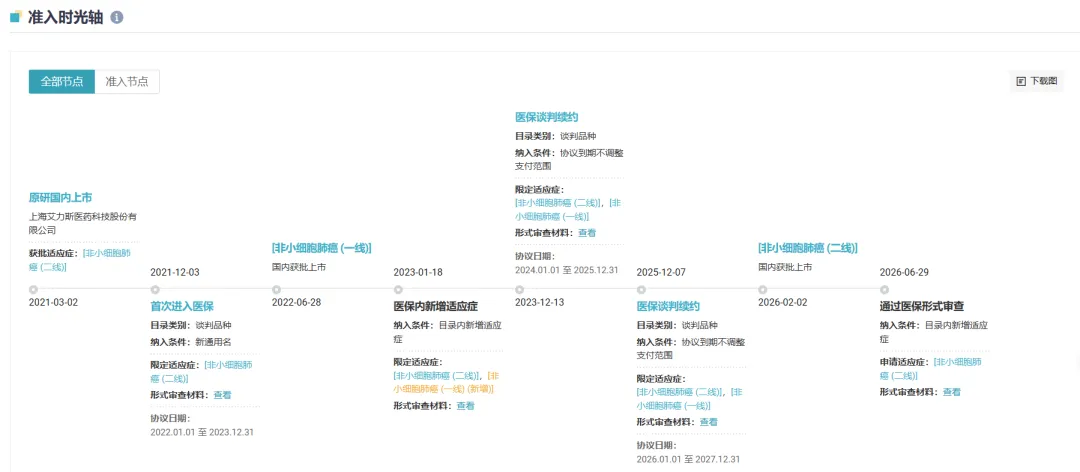Switch to the 准入节点 tab
This screenshot has width=1080, height=472.
coord(127,81)
